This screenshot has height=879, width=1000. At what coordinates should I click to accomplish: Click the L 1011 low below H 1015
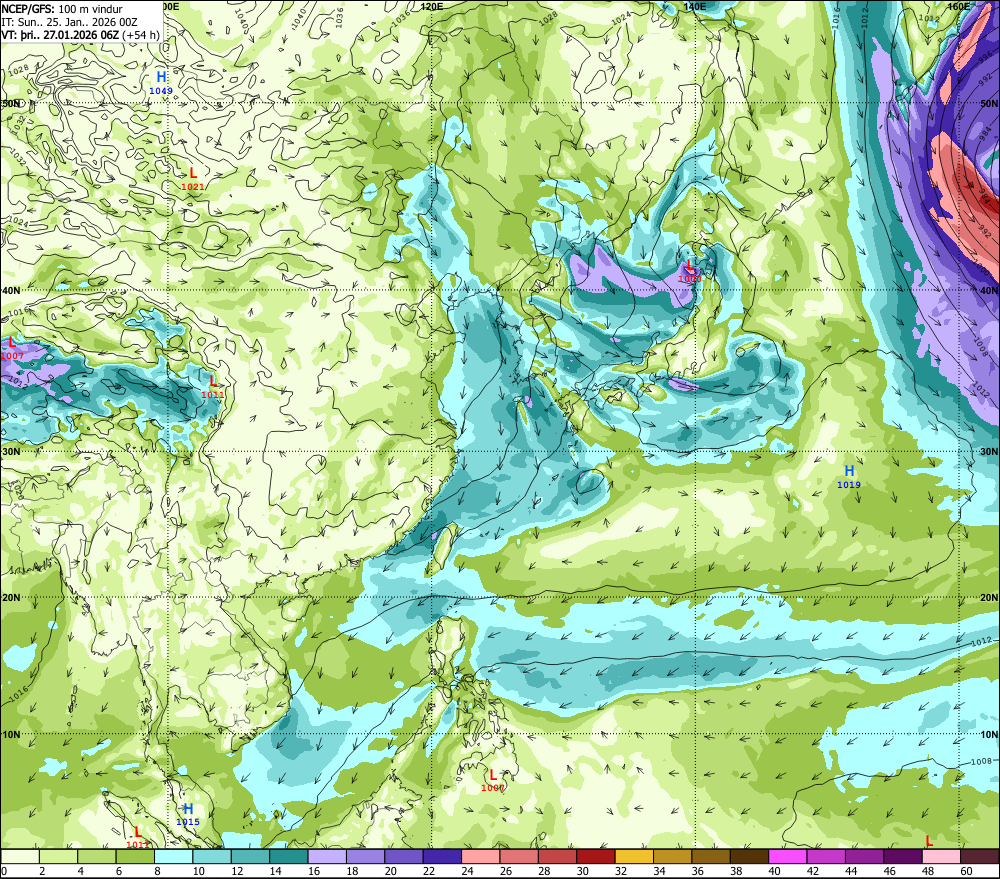(138, 838)
